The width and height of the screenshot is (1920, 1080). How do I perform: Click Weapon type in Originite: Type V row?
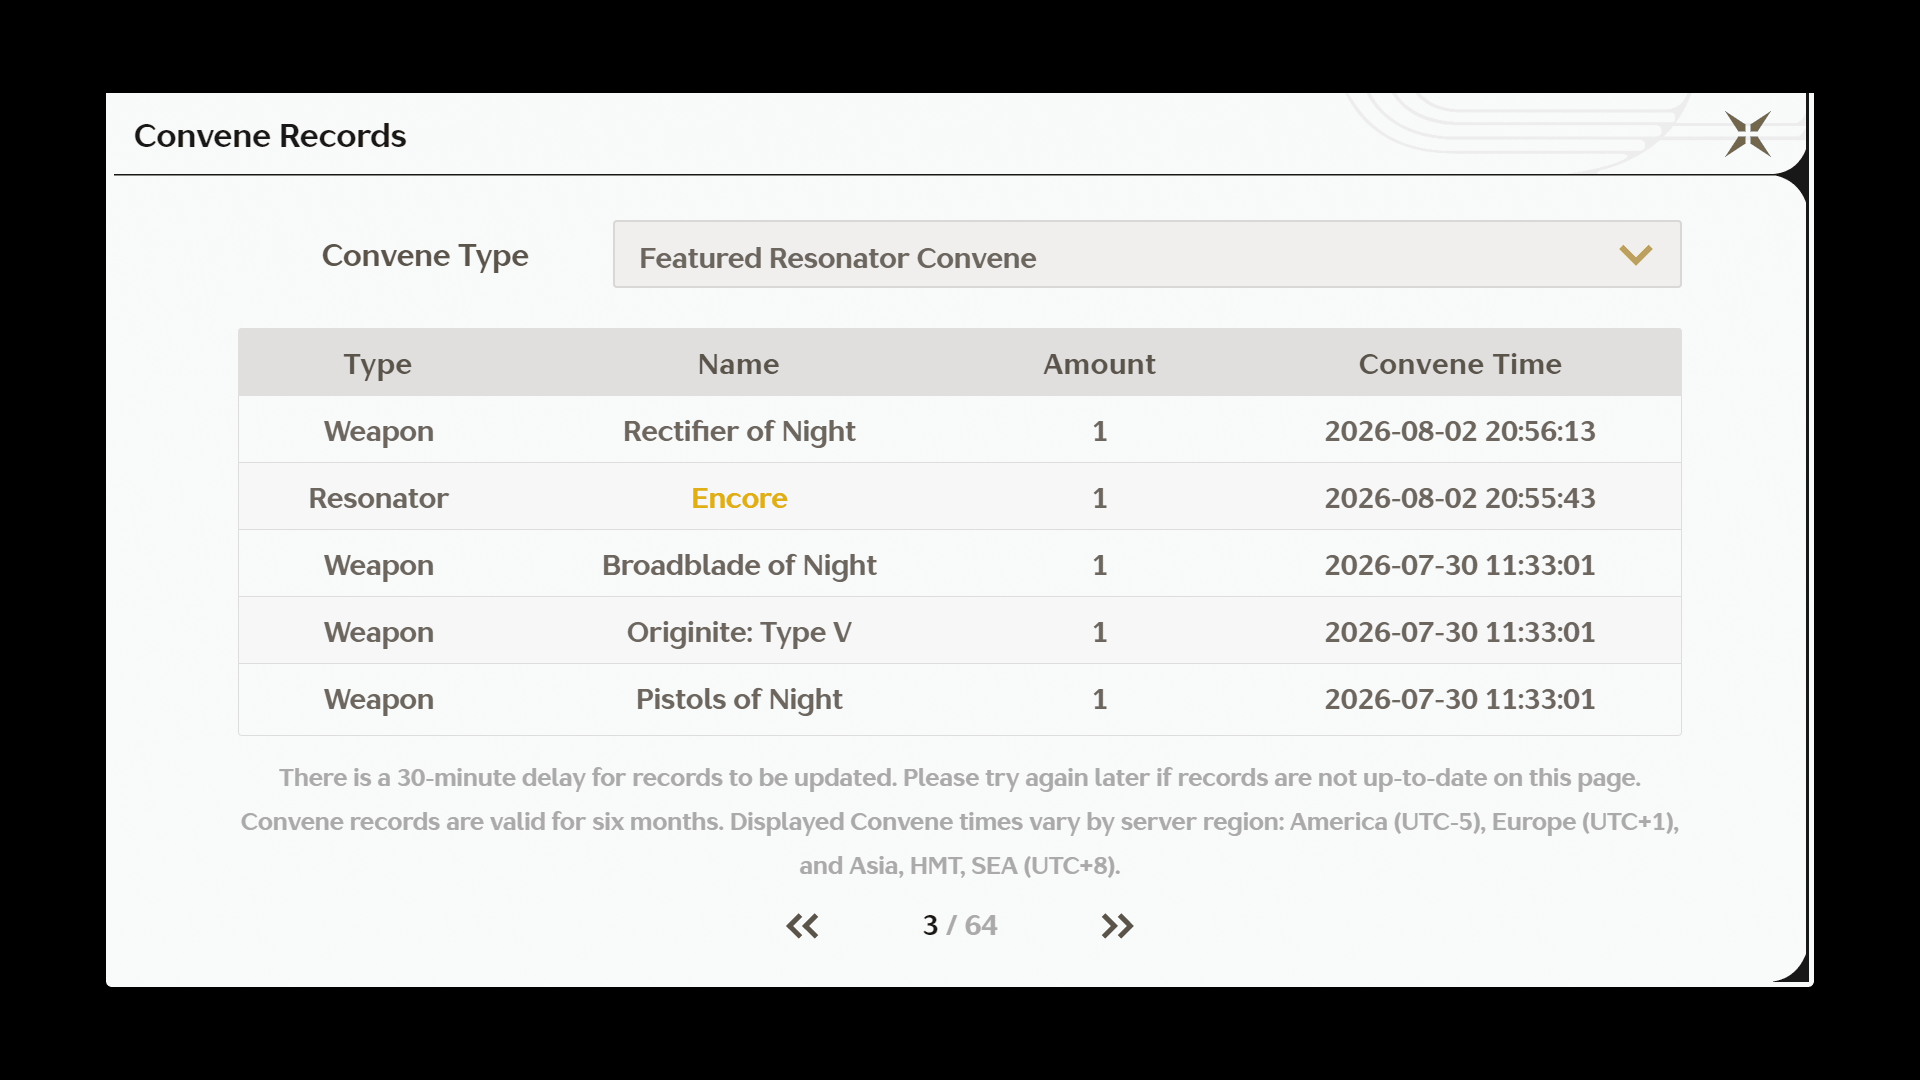[x=378, y=633]
